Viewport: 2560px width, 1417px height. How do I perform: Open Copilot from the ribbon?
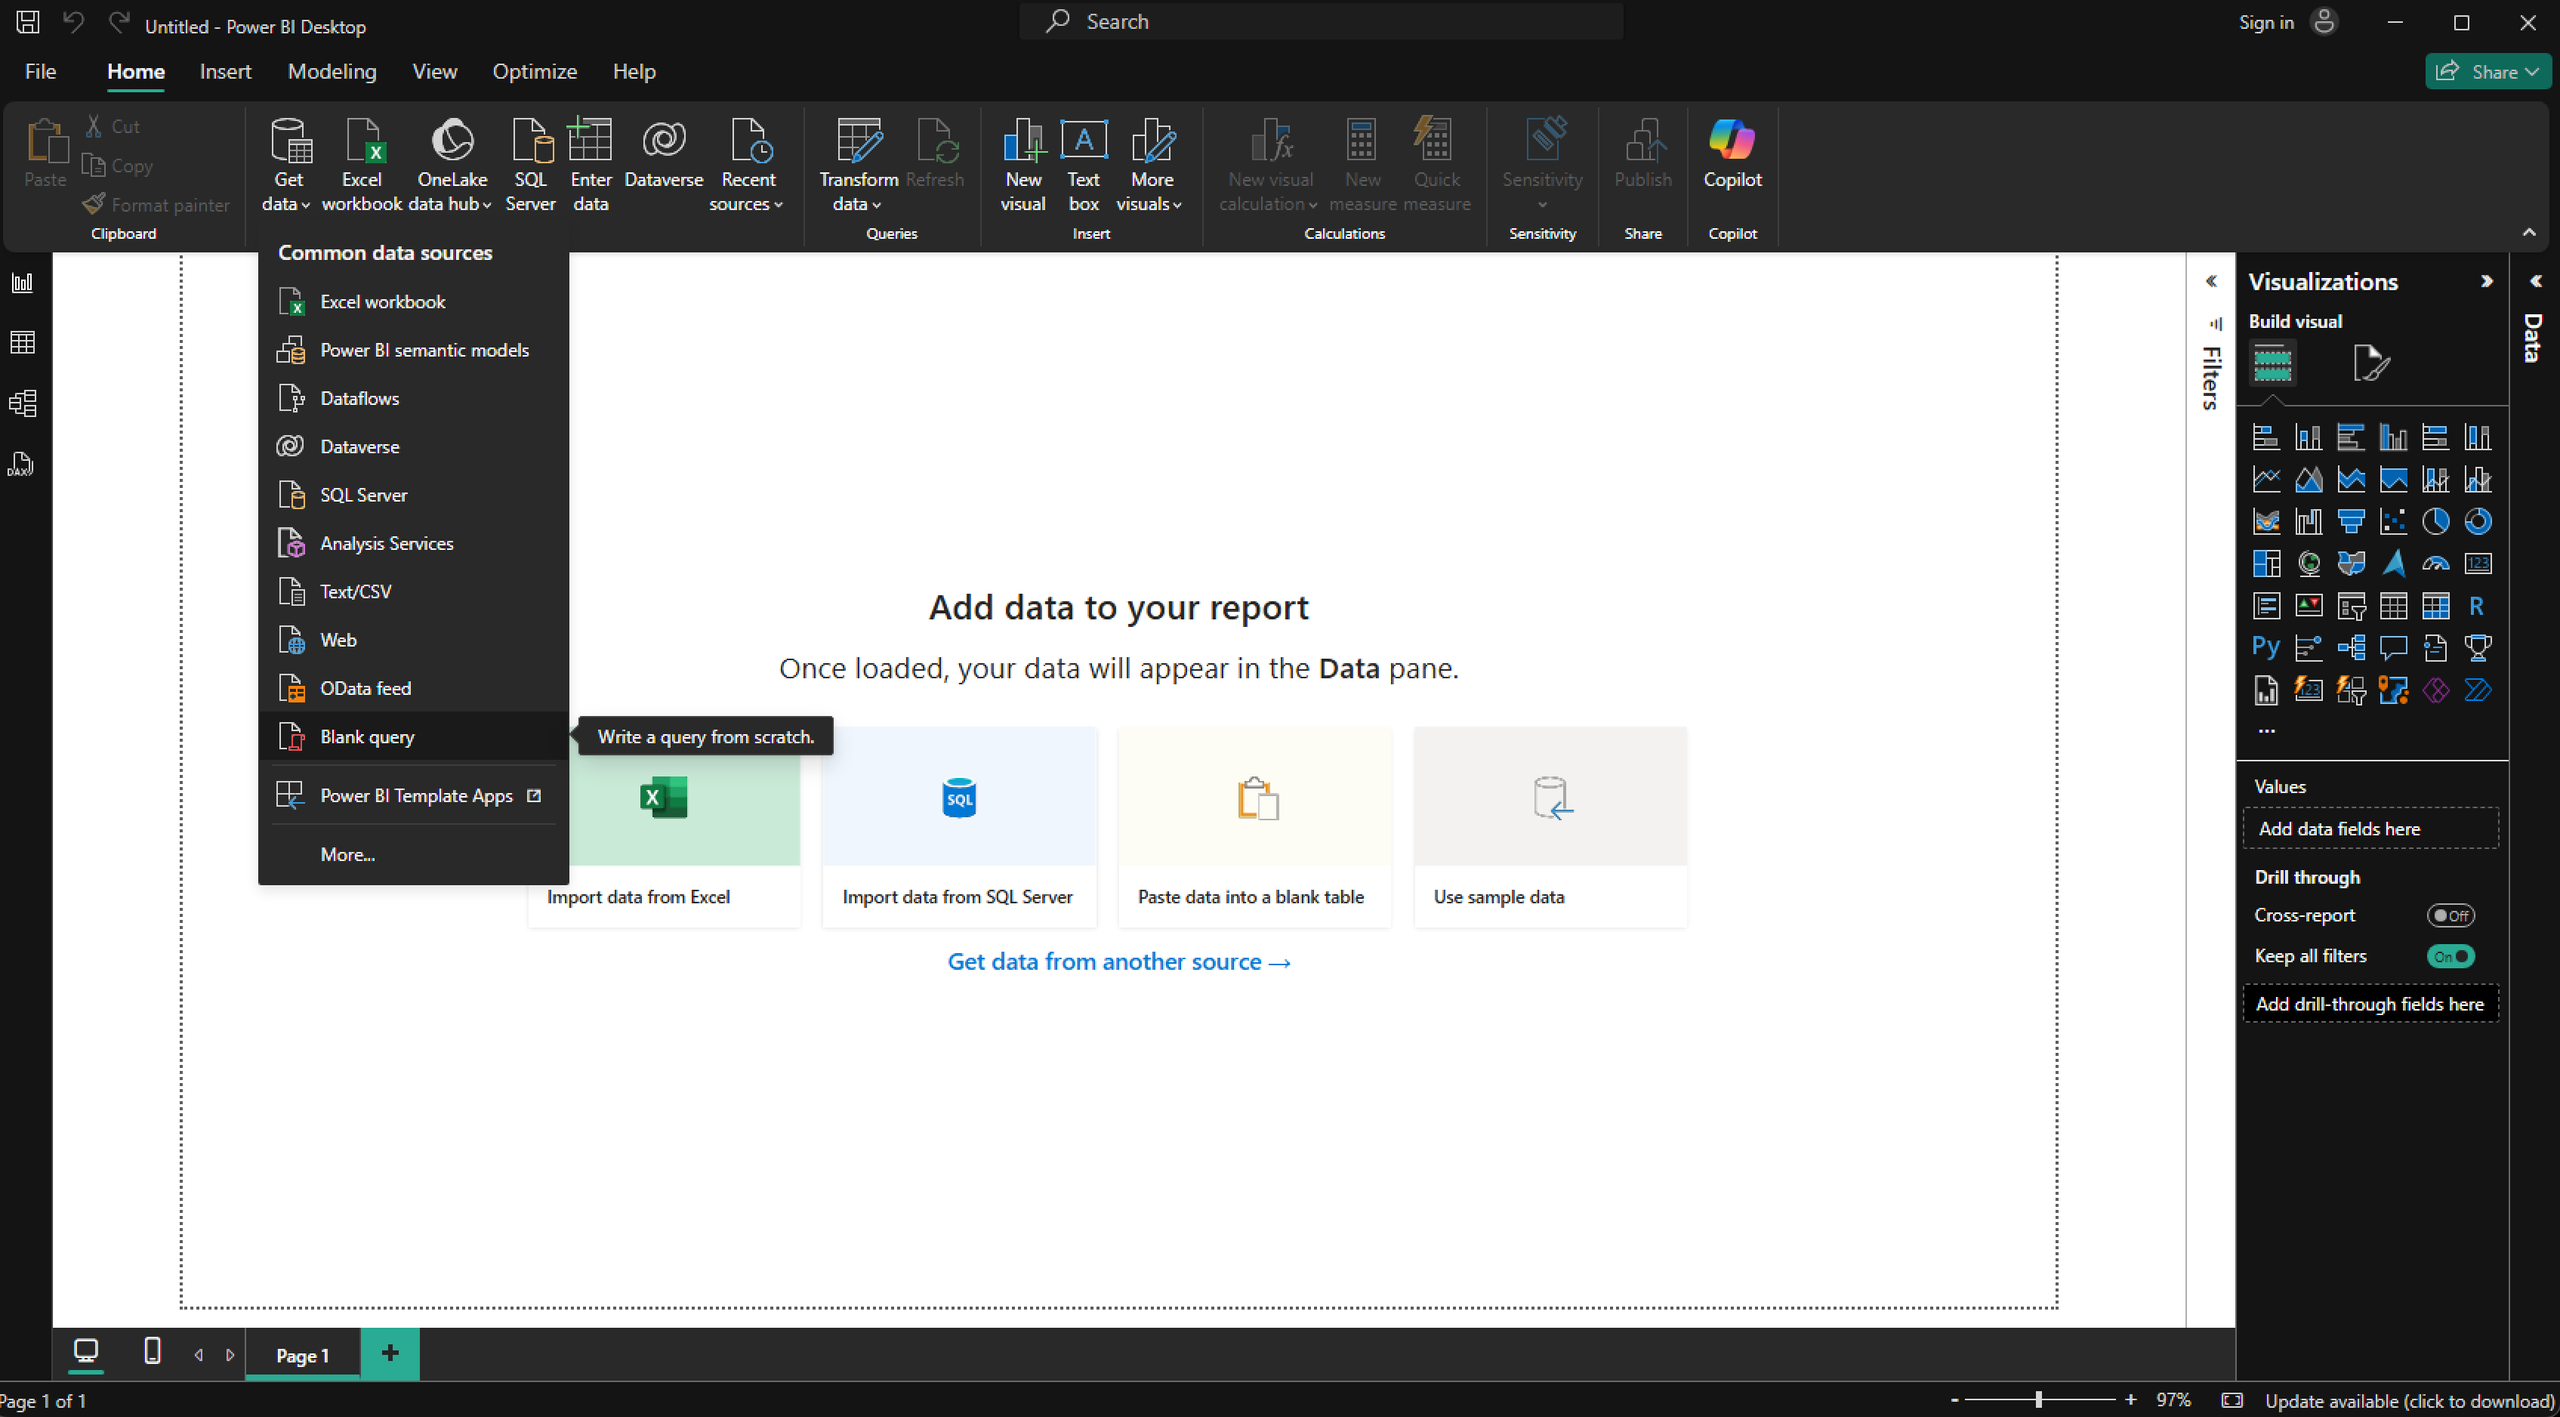click(1732, 155)
